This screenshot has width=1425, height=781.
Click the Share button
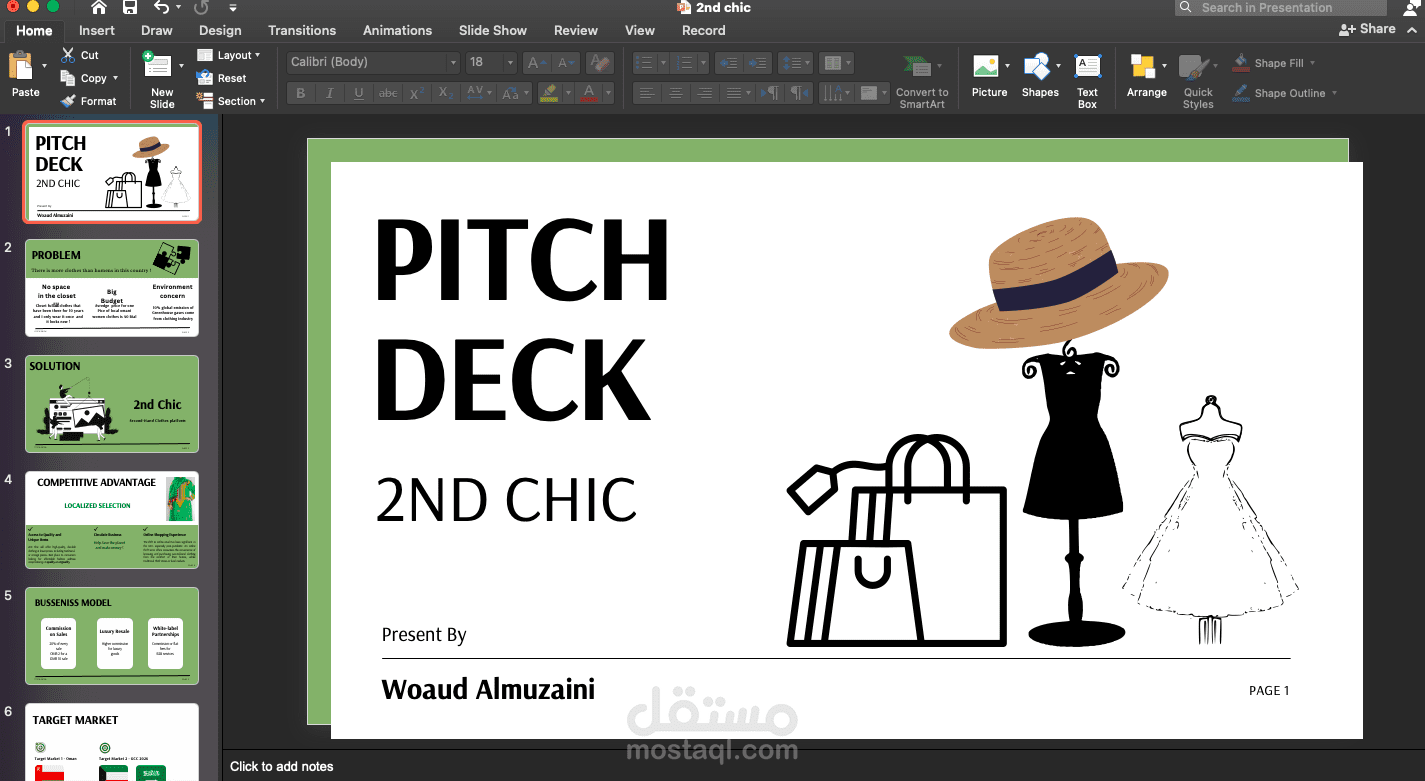pos(1367,29)
